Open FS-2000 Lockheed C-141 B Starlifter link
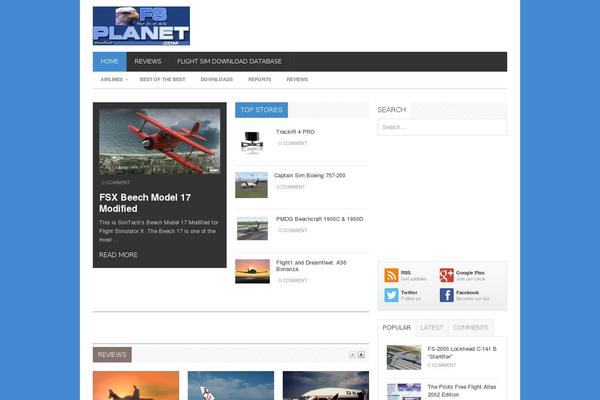The width and height of the screenshot is (600, 400). click(462, 353)
